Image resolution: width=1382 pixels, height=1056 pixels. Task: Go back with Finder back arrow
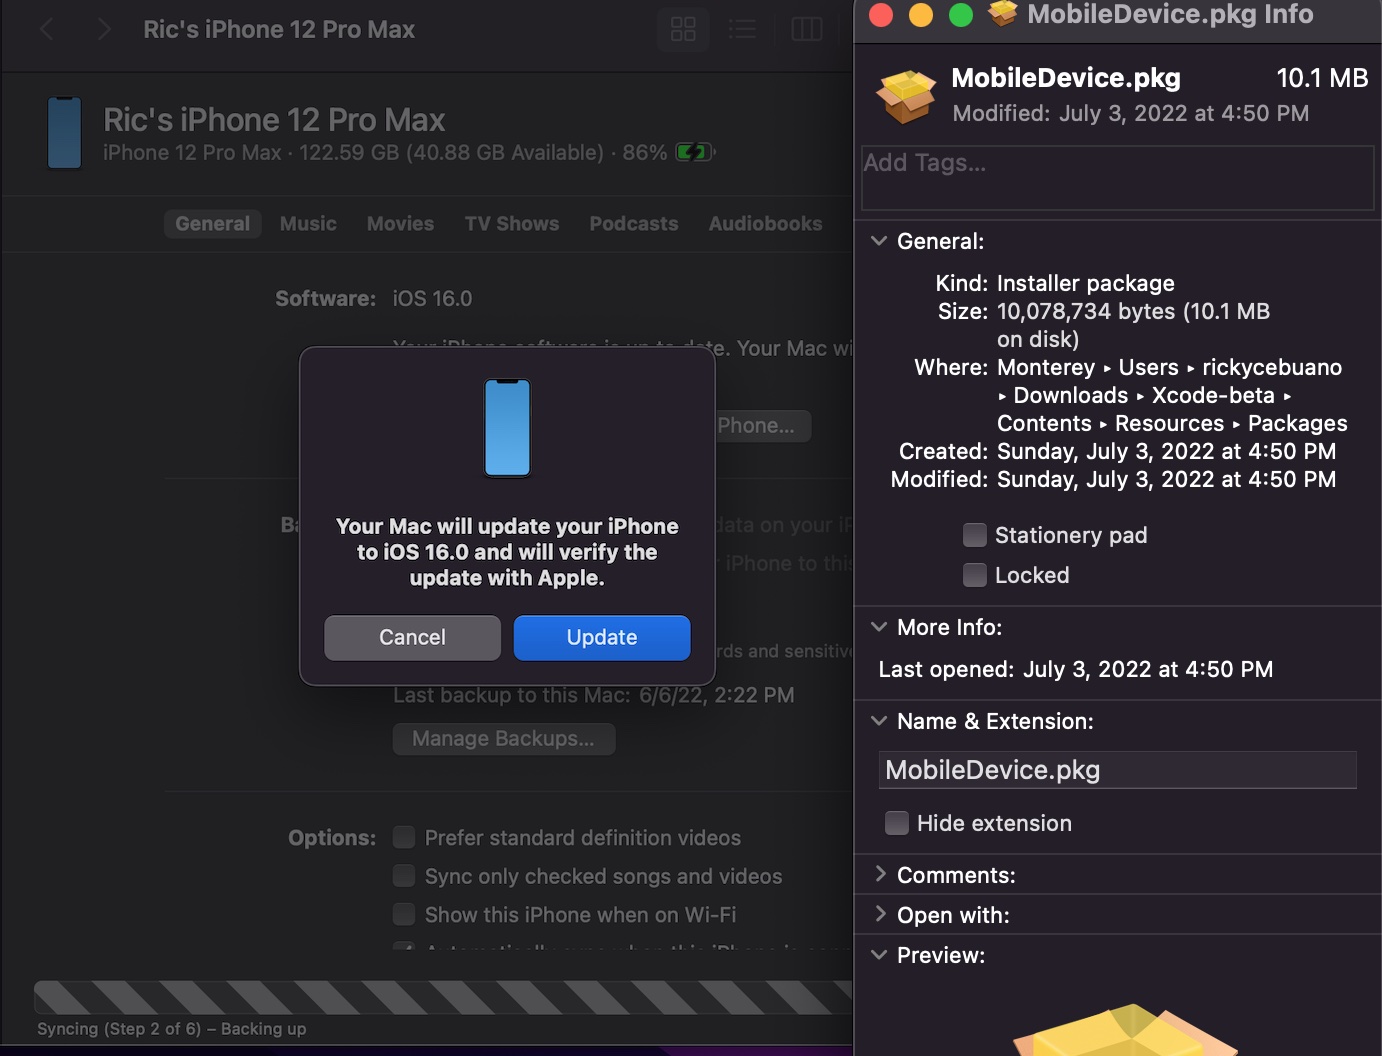(46, 30)
